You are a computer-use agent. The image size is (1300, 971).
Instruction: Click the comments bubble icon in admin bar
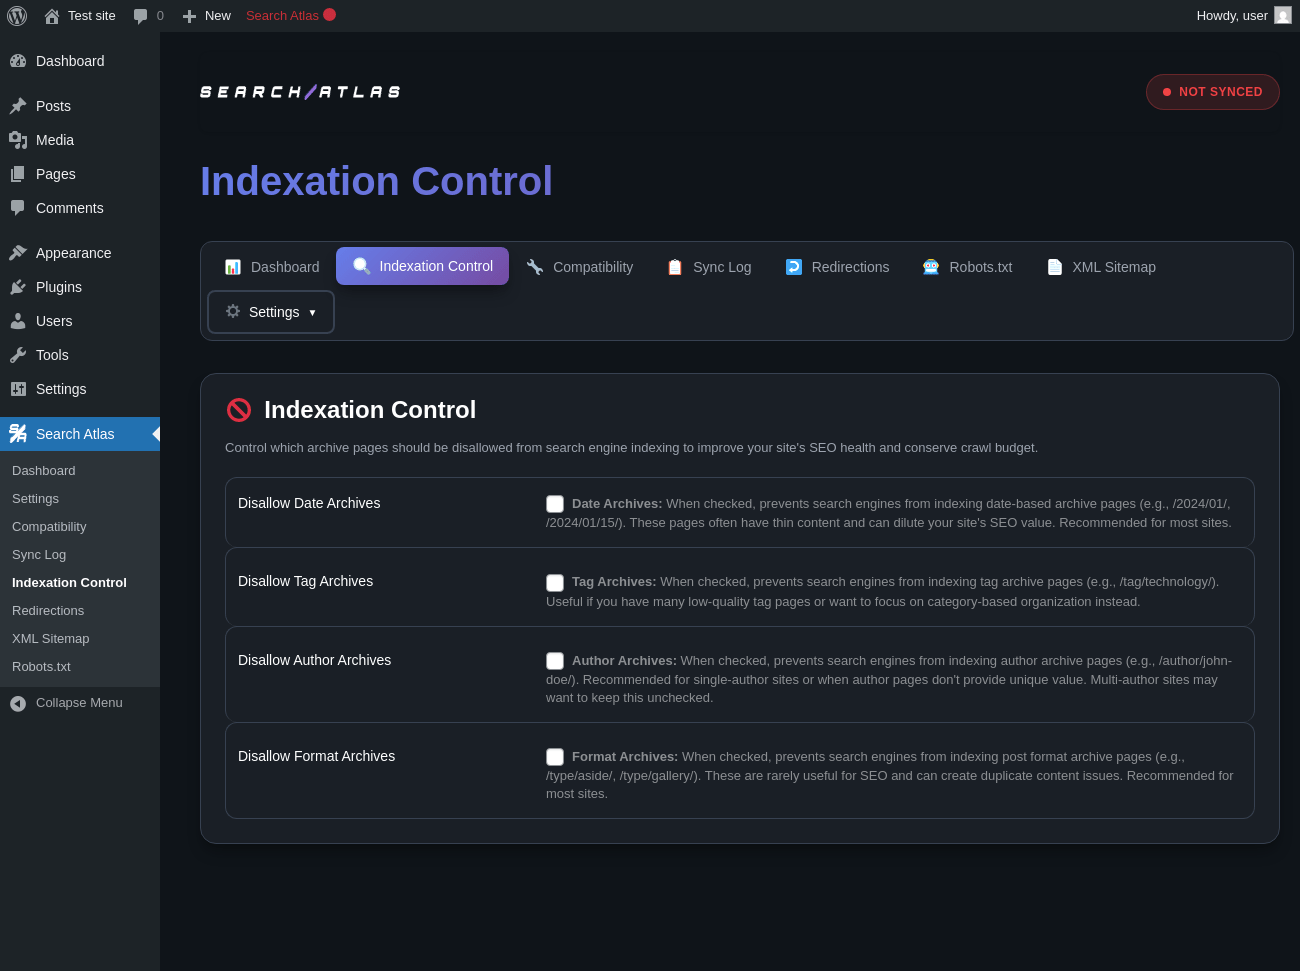coord(141,16)
